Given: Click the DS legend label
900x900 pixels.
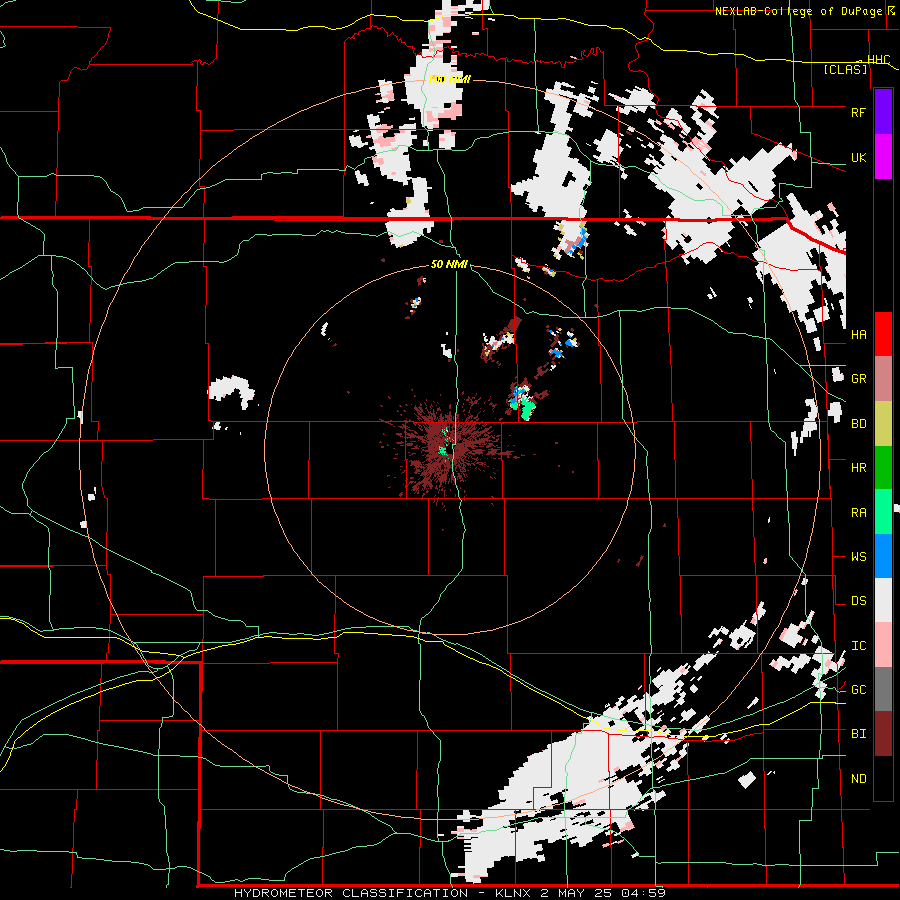Looking at the screenshot, I should tap(858, 600).
